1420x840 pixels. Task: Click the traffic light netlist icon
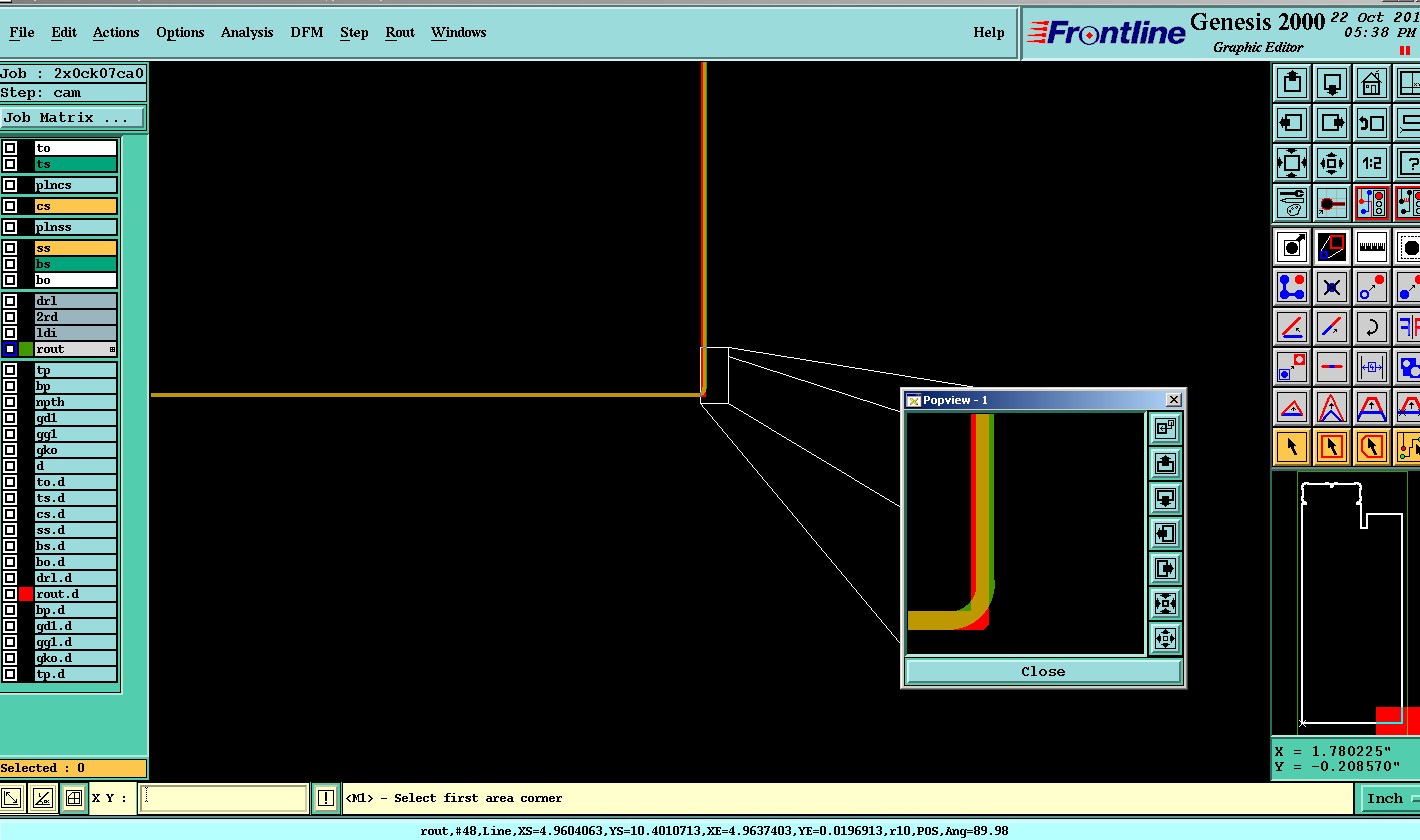pyautogui.click(x=1372, y=203)
